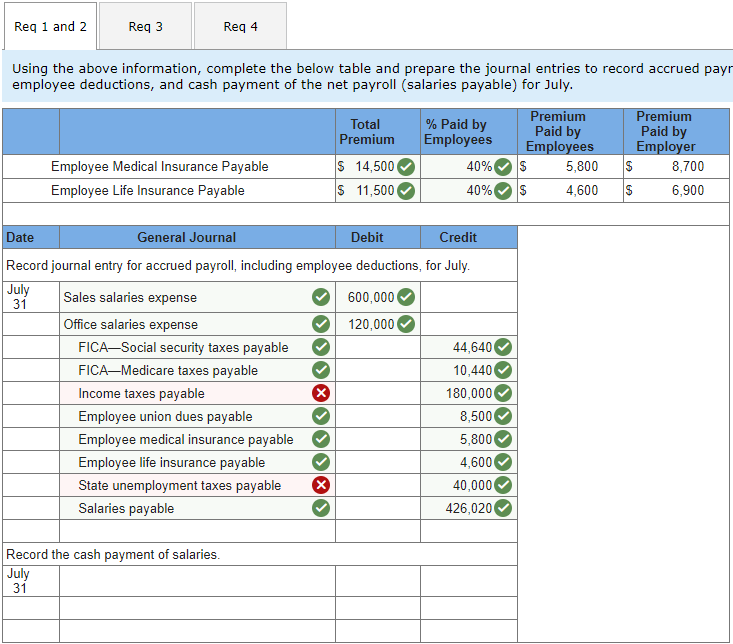Click Employee Medical Insurance Payable row label
The width and height of the screenshot is (733, 644).
click(x=159, y=166)
